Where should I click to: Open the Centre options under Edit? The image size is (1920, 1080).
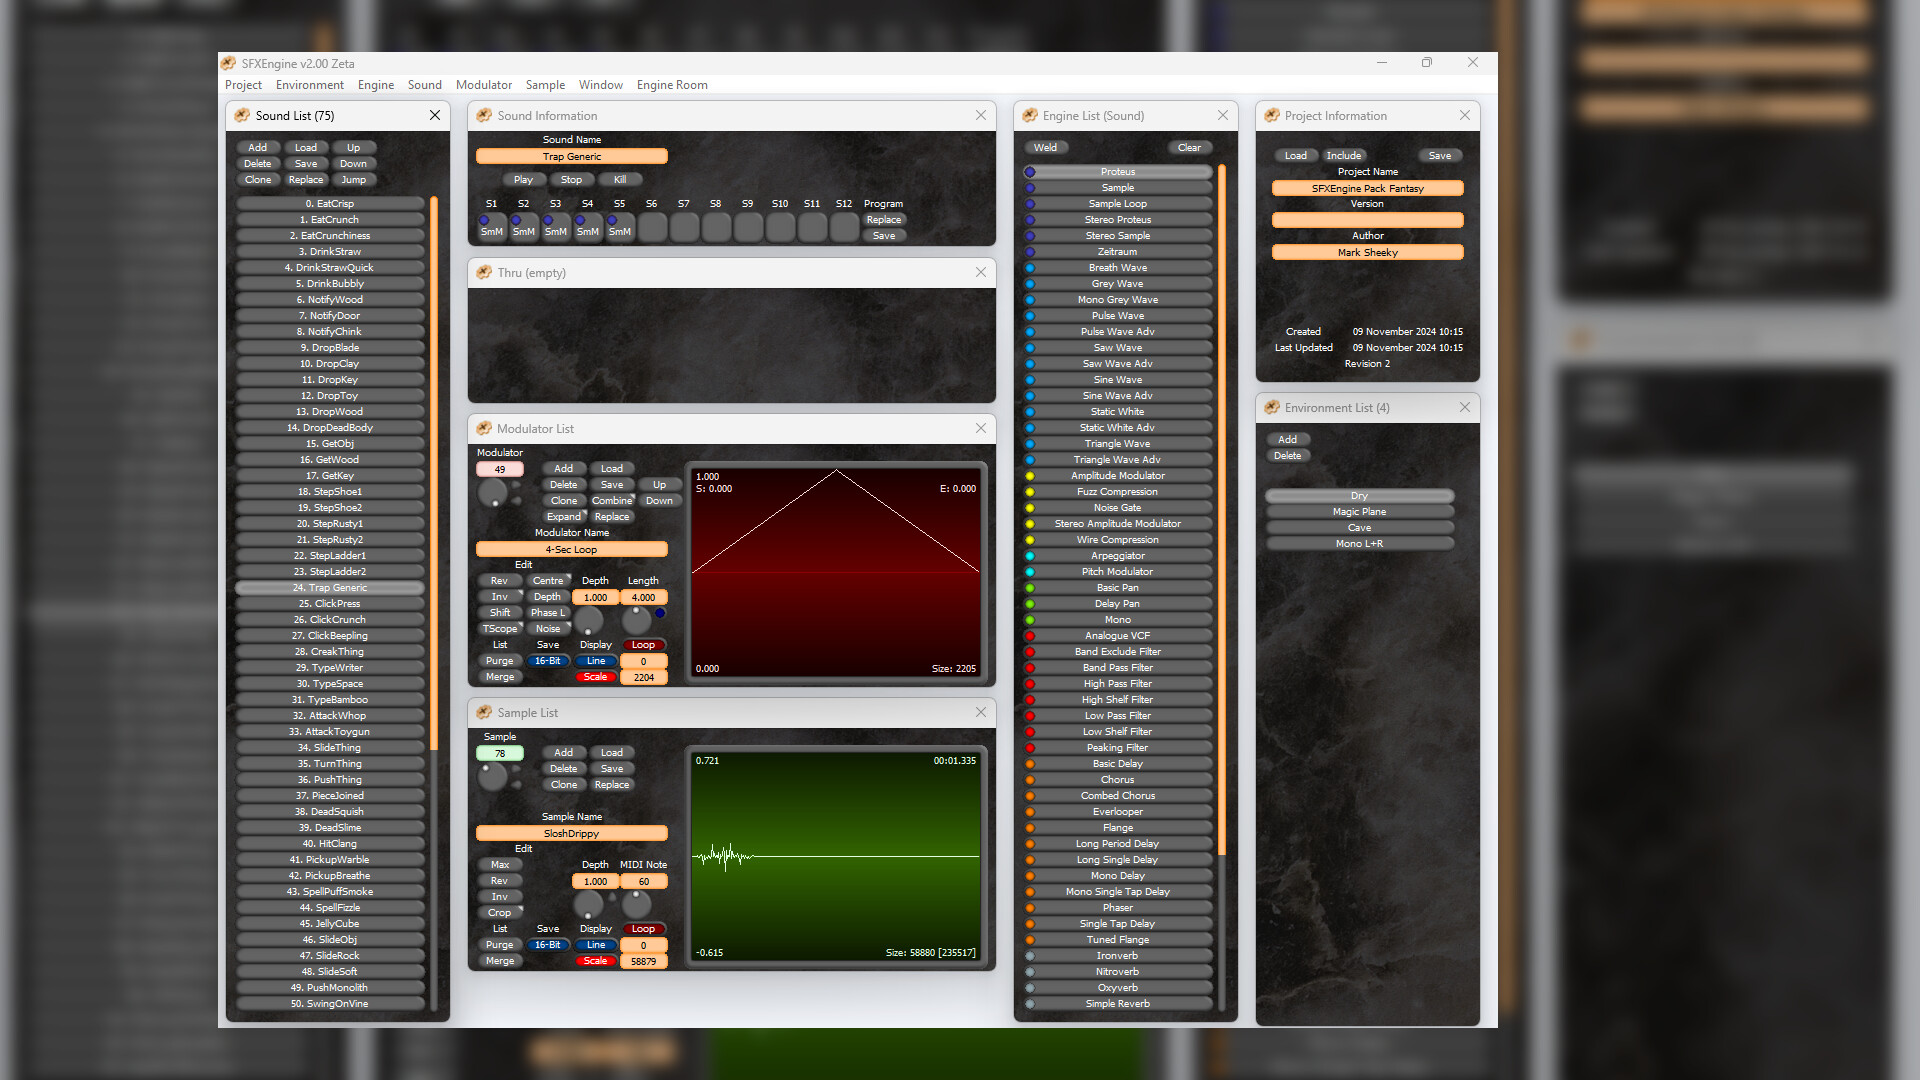pyautogui.click(x=549, y=580)
